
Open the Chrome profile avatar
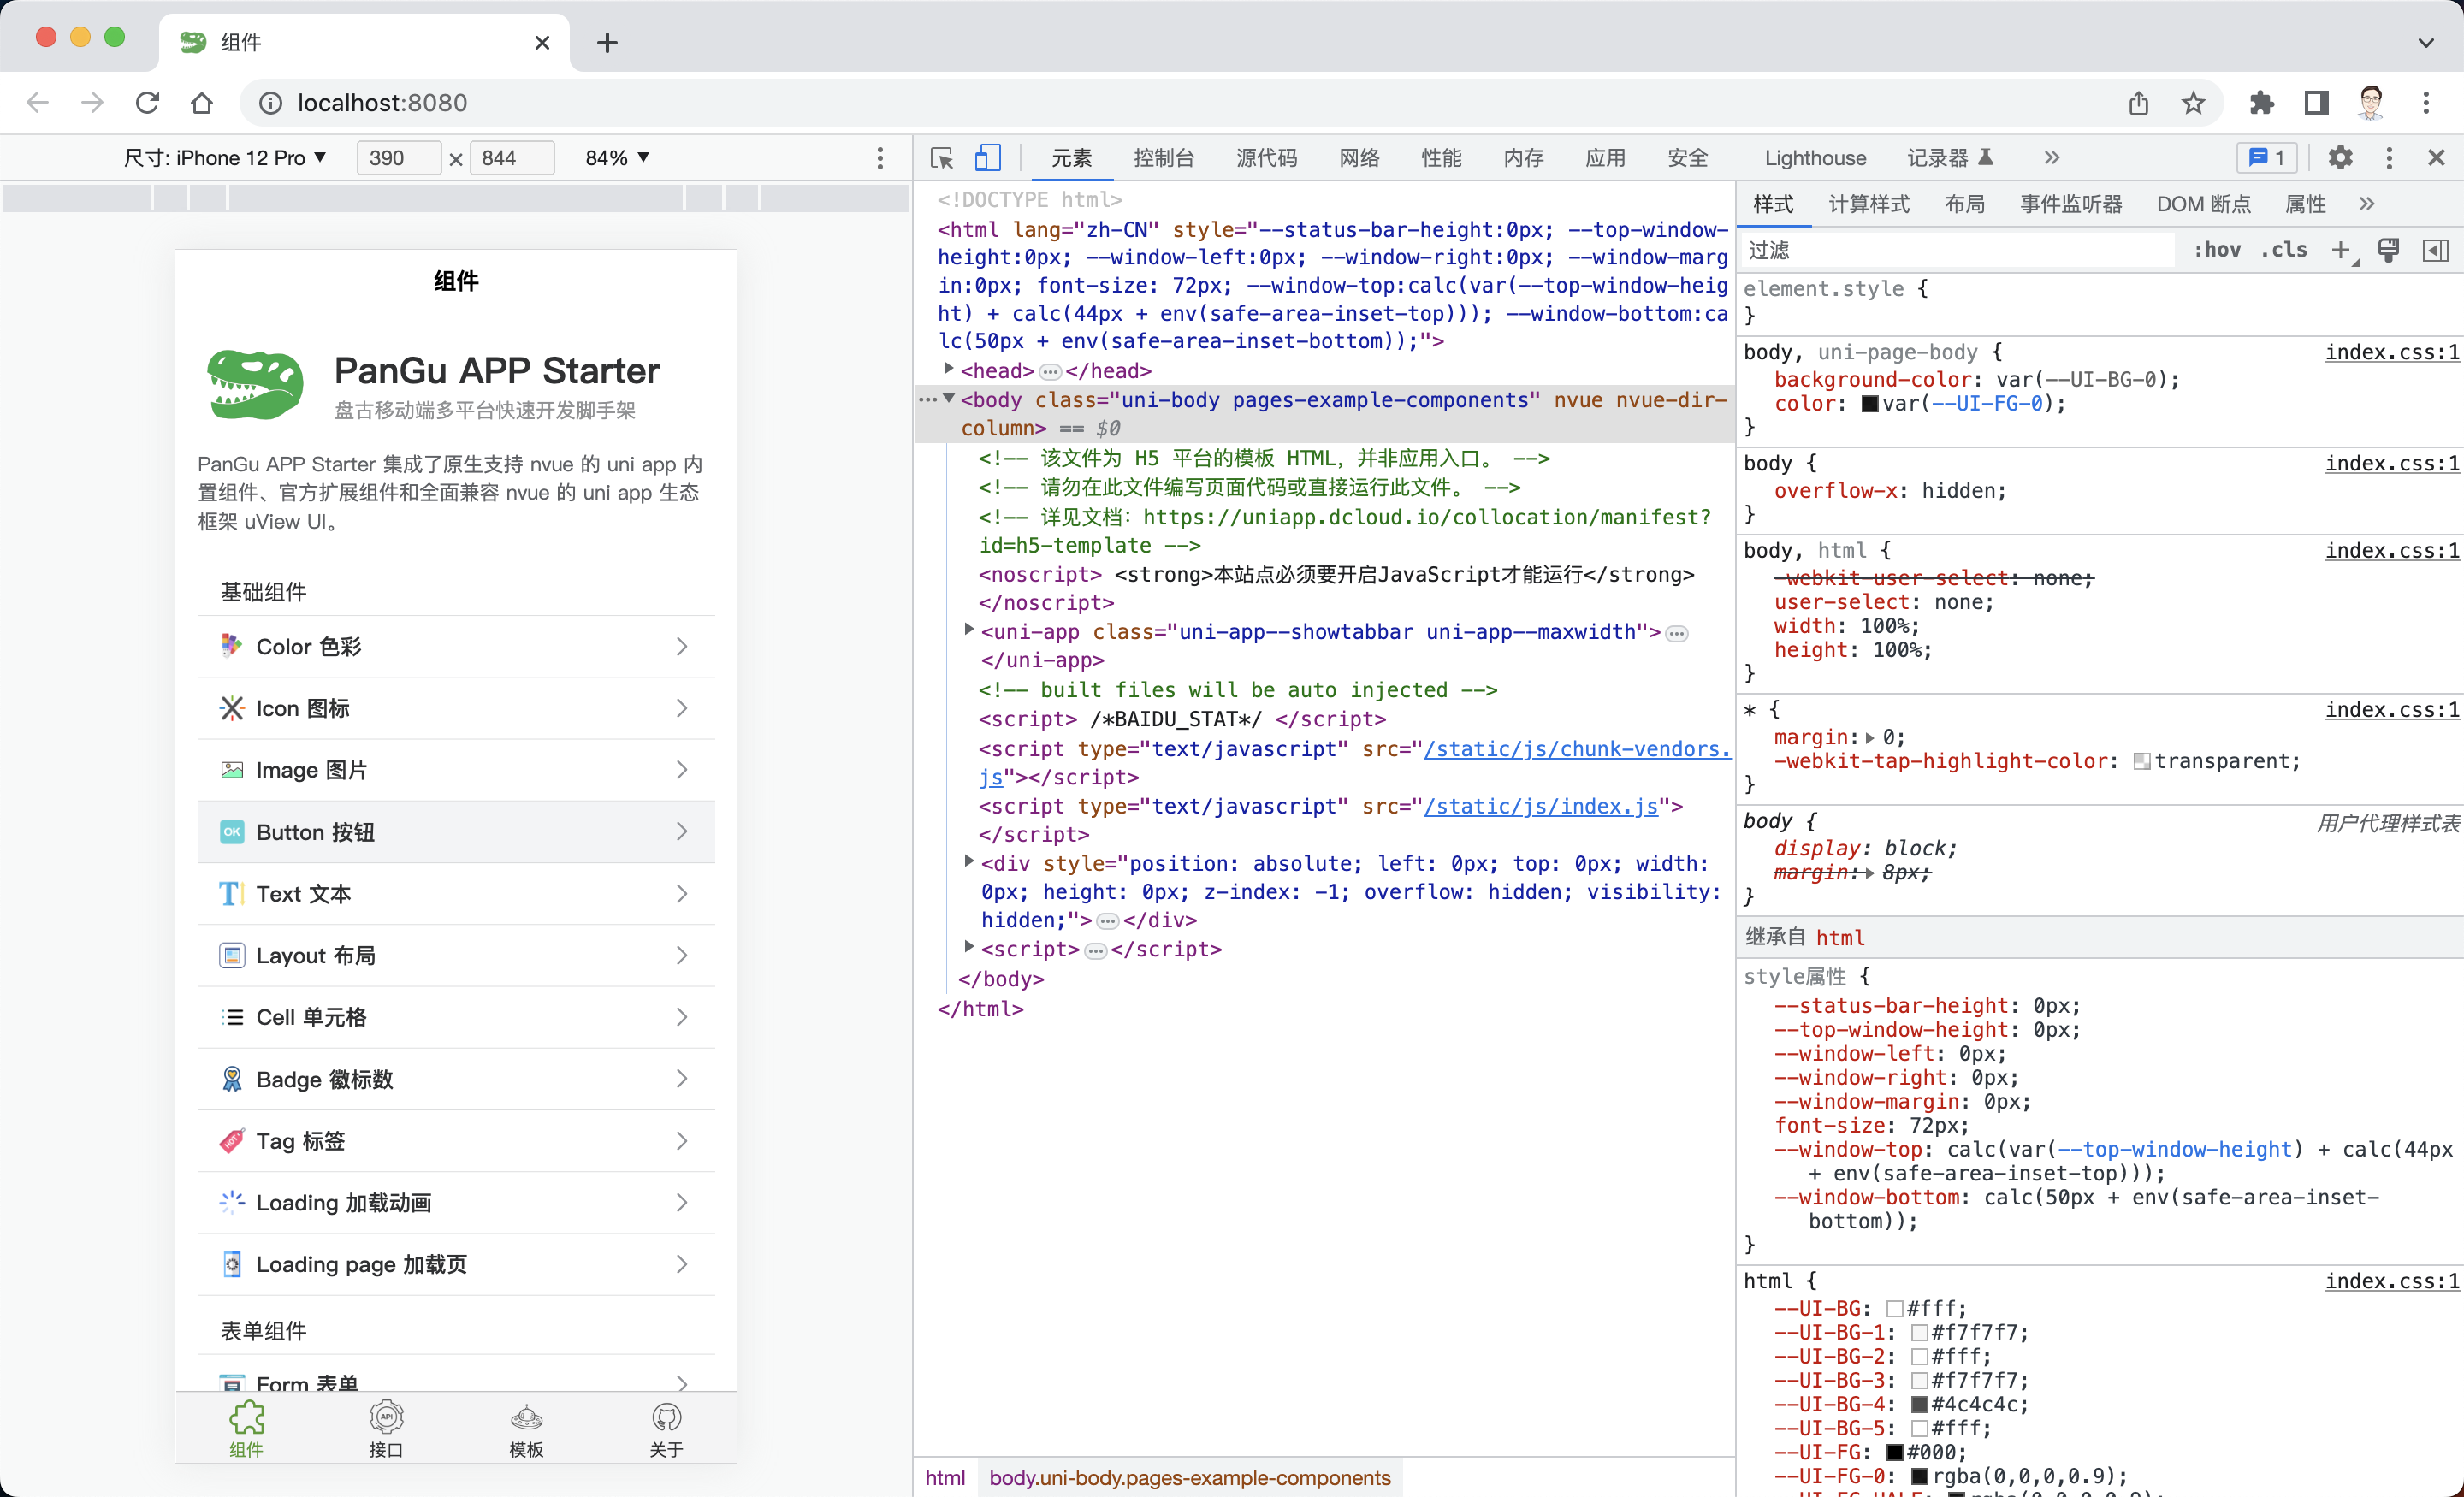pyautogui.click(x=2371, y=103)
